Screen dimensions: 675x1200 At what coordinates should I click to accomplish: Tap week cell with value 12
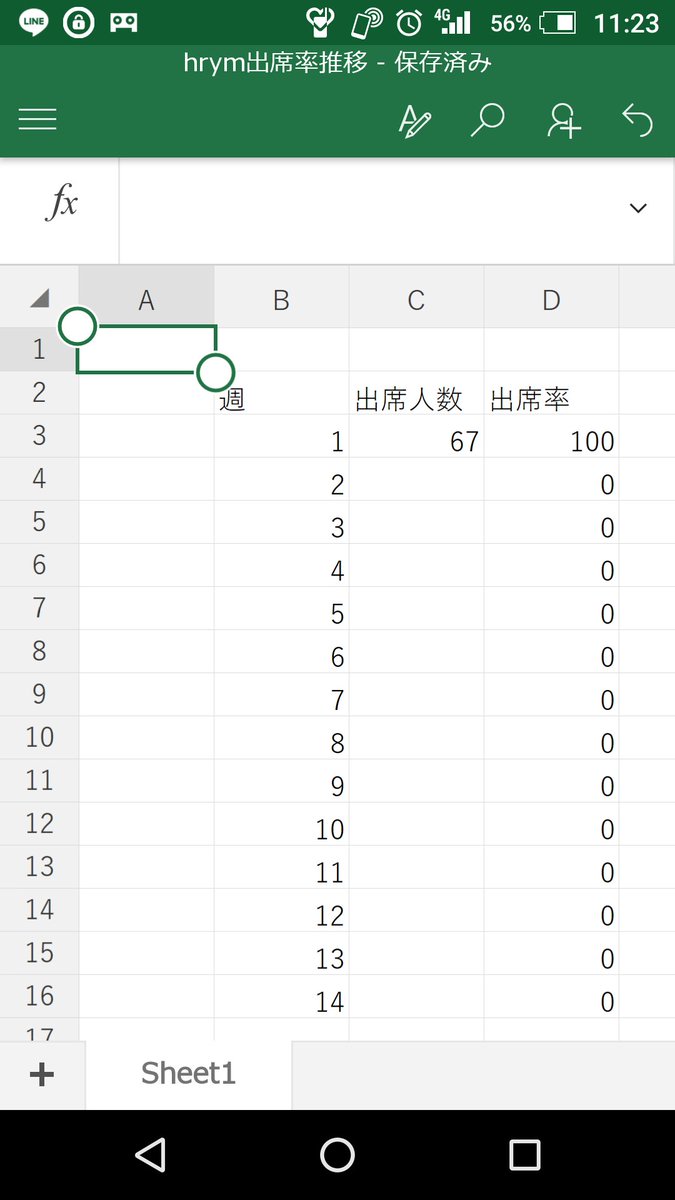tap(281, 910)
